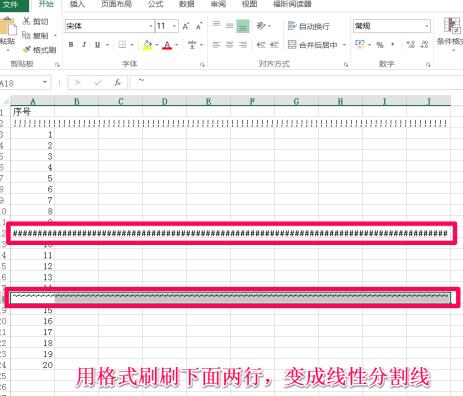
Task: Decrease font size button
Action: pos(199,26)
